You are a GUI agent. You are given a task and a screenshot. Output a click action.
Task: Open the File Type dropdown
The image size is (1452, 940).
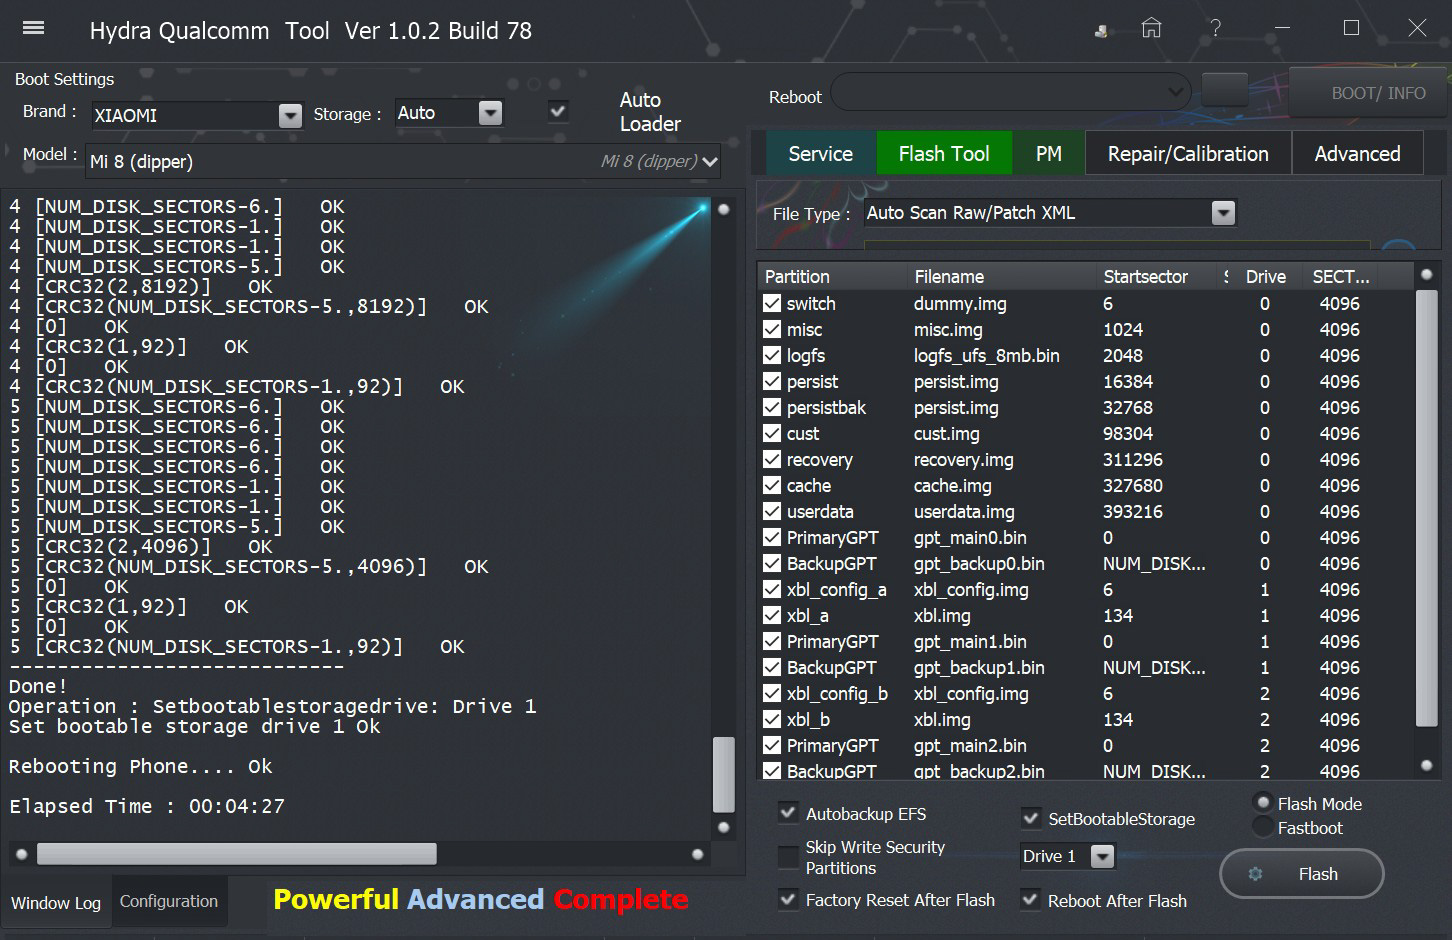[1223, 212]
